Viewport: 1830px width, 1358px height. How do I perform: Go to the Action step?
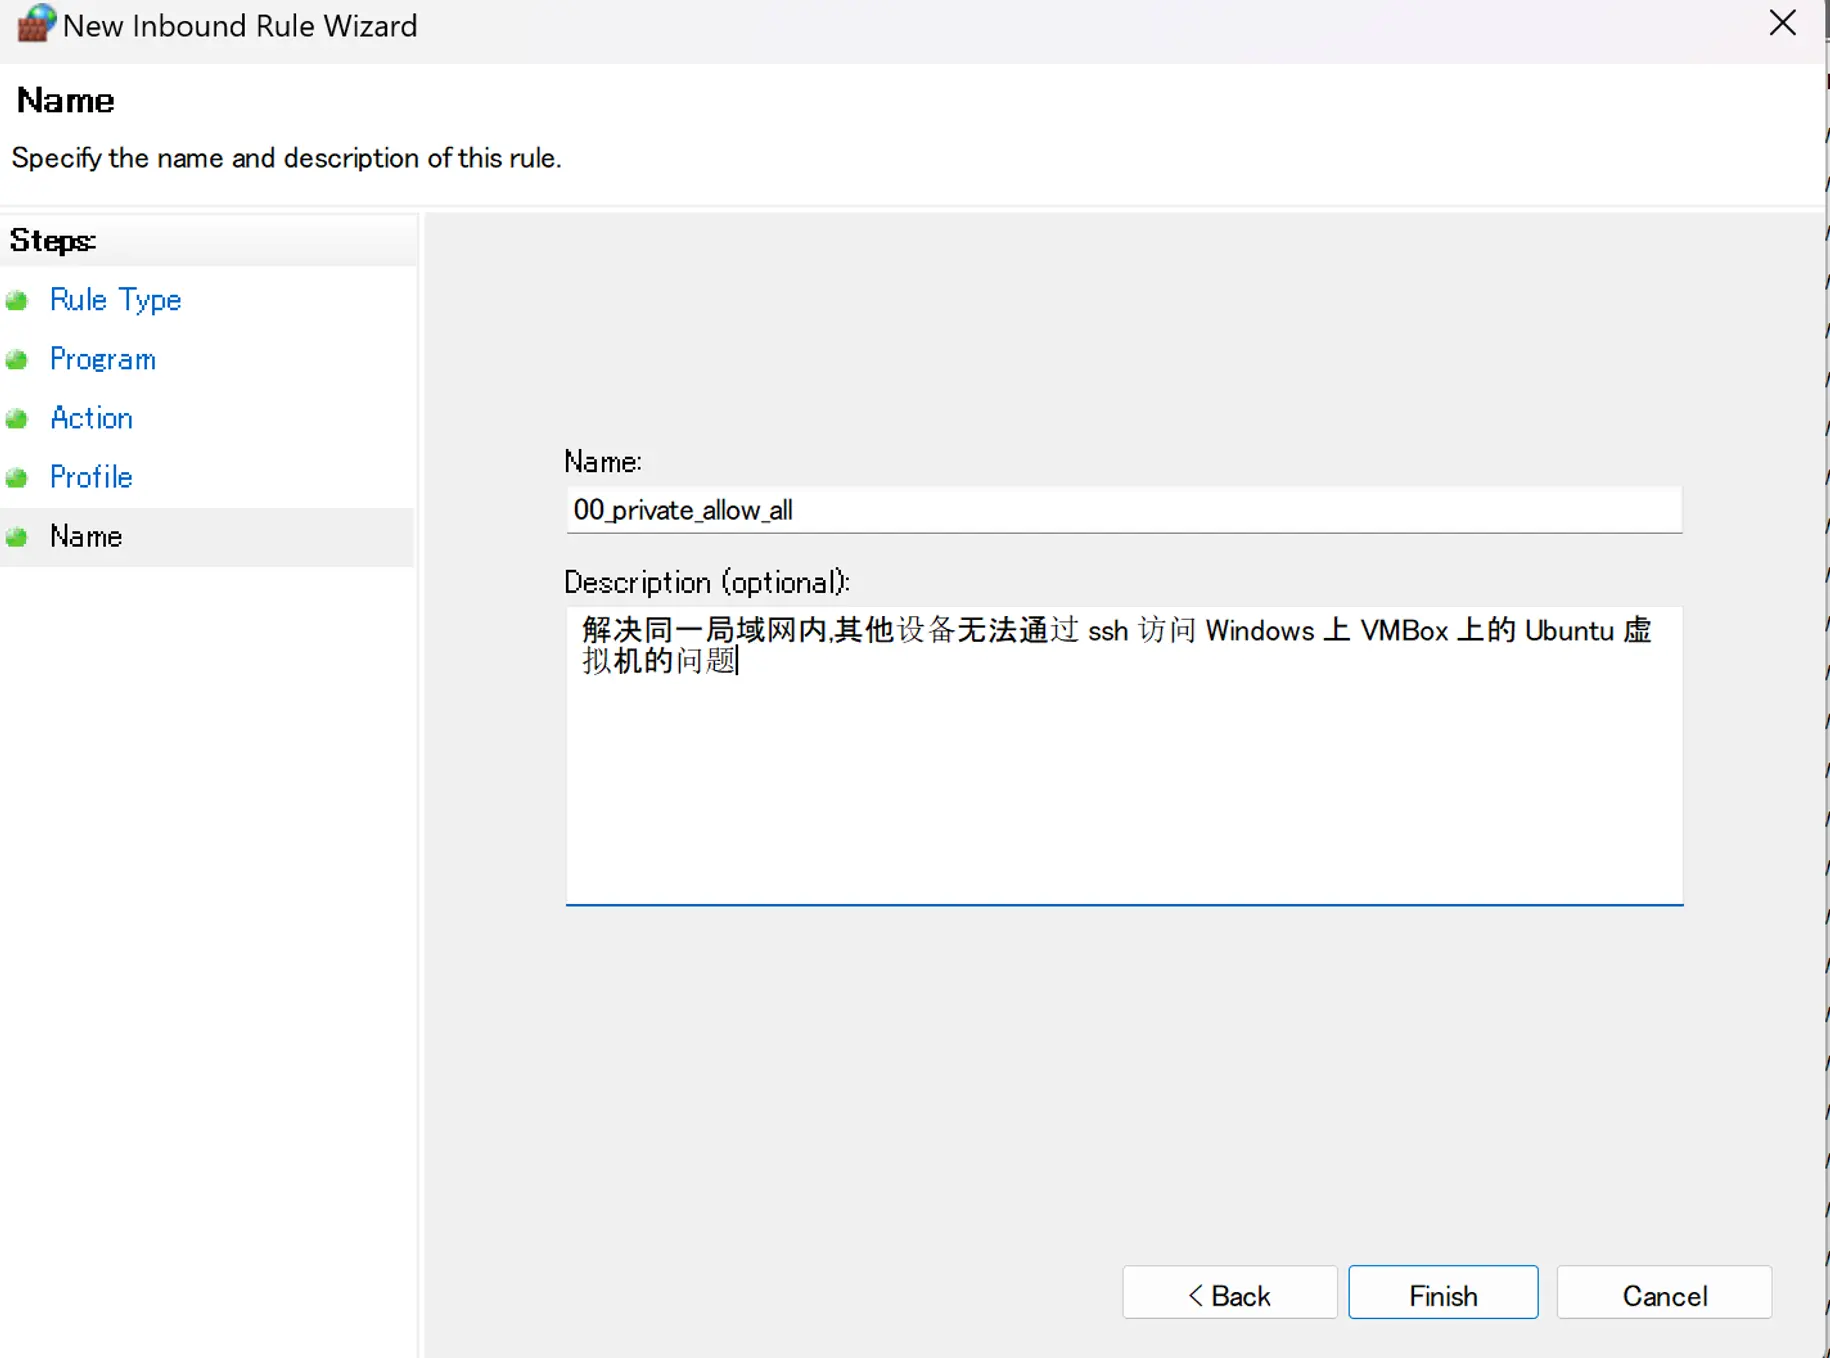pyautogui.click(x=91, y=418)
